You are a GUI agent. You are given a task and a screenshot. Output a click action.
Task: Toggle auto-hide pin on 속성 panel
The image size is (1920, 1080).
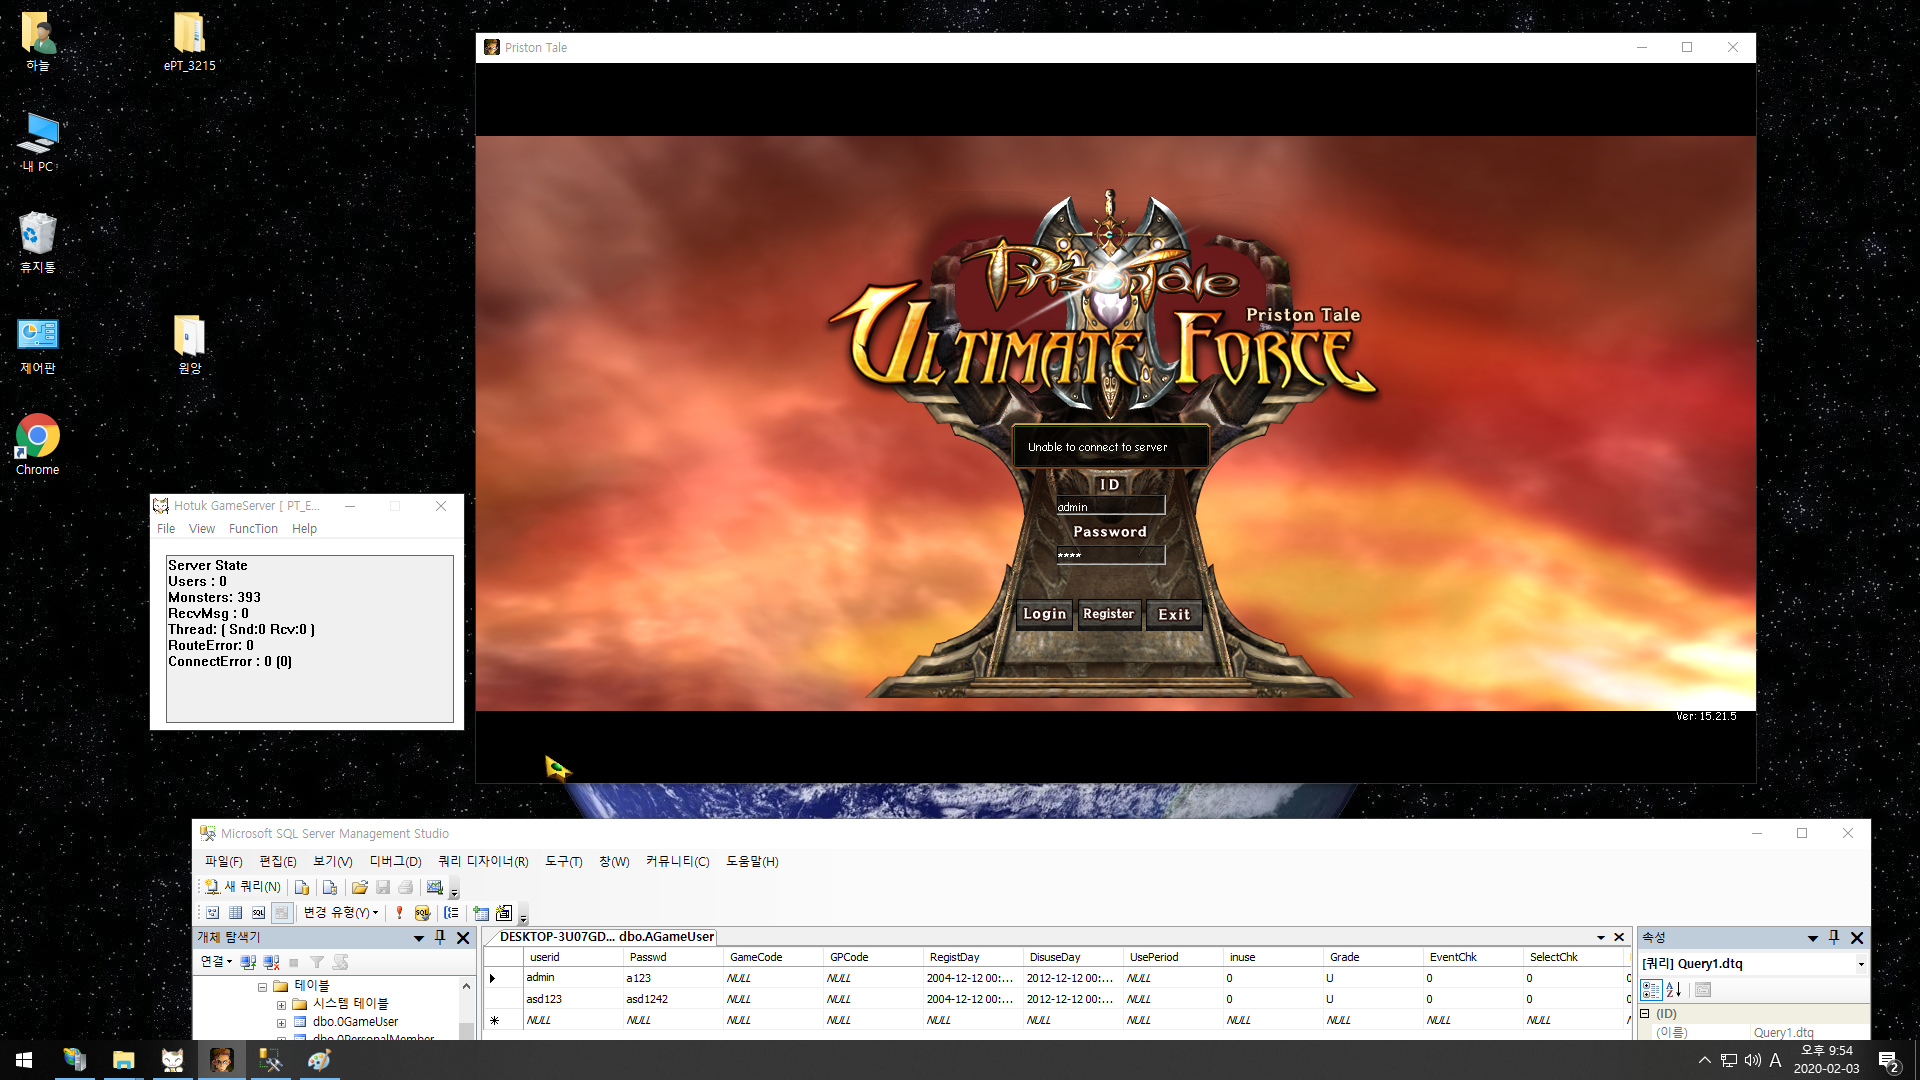tap(1834, 938)
